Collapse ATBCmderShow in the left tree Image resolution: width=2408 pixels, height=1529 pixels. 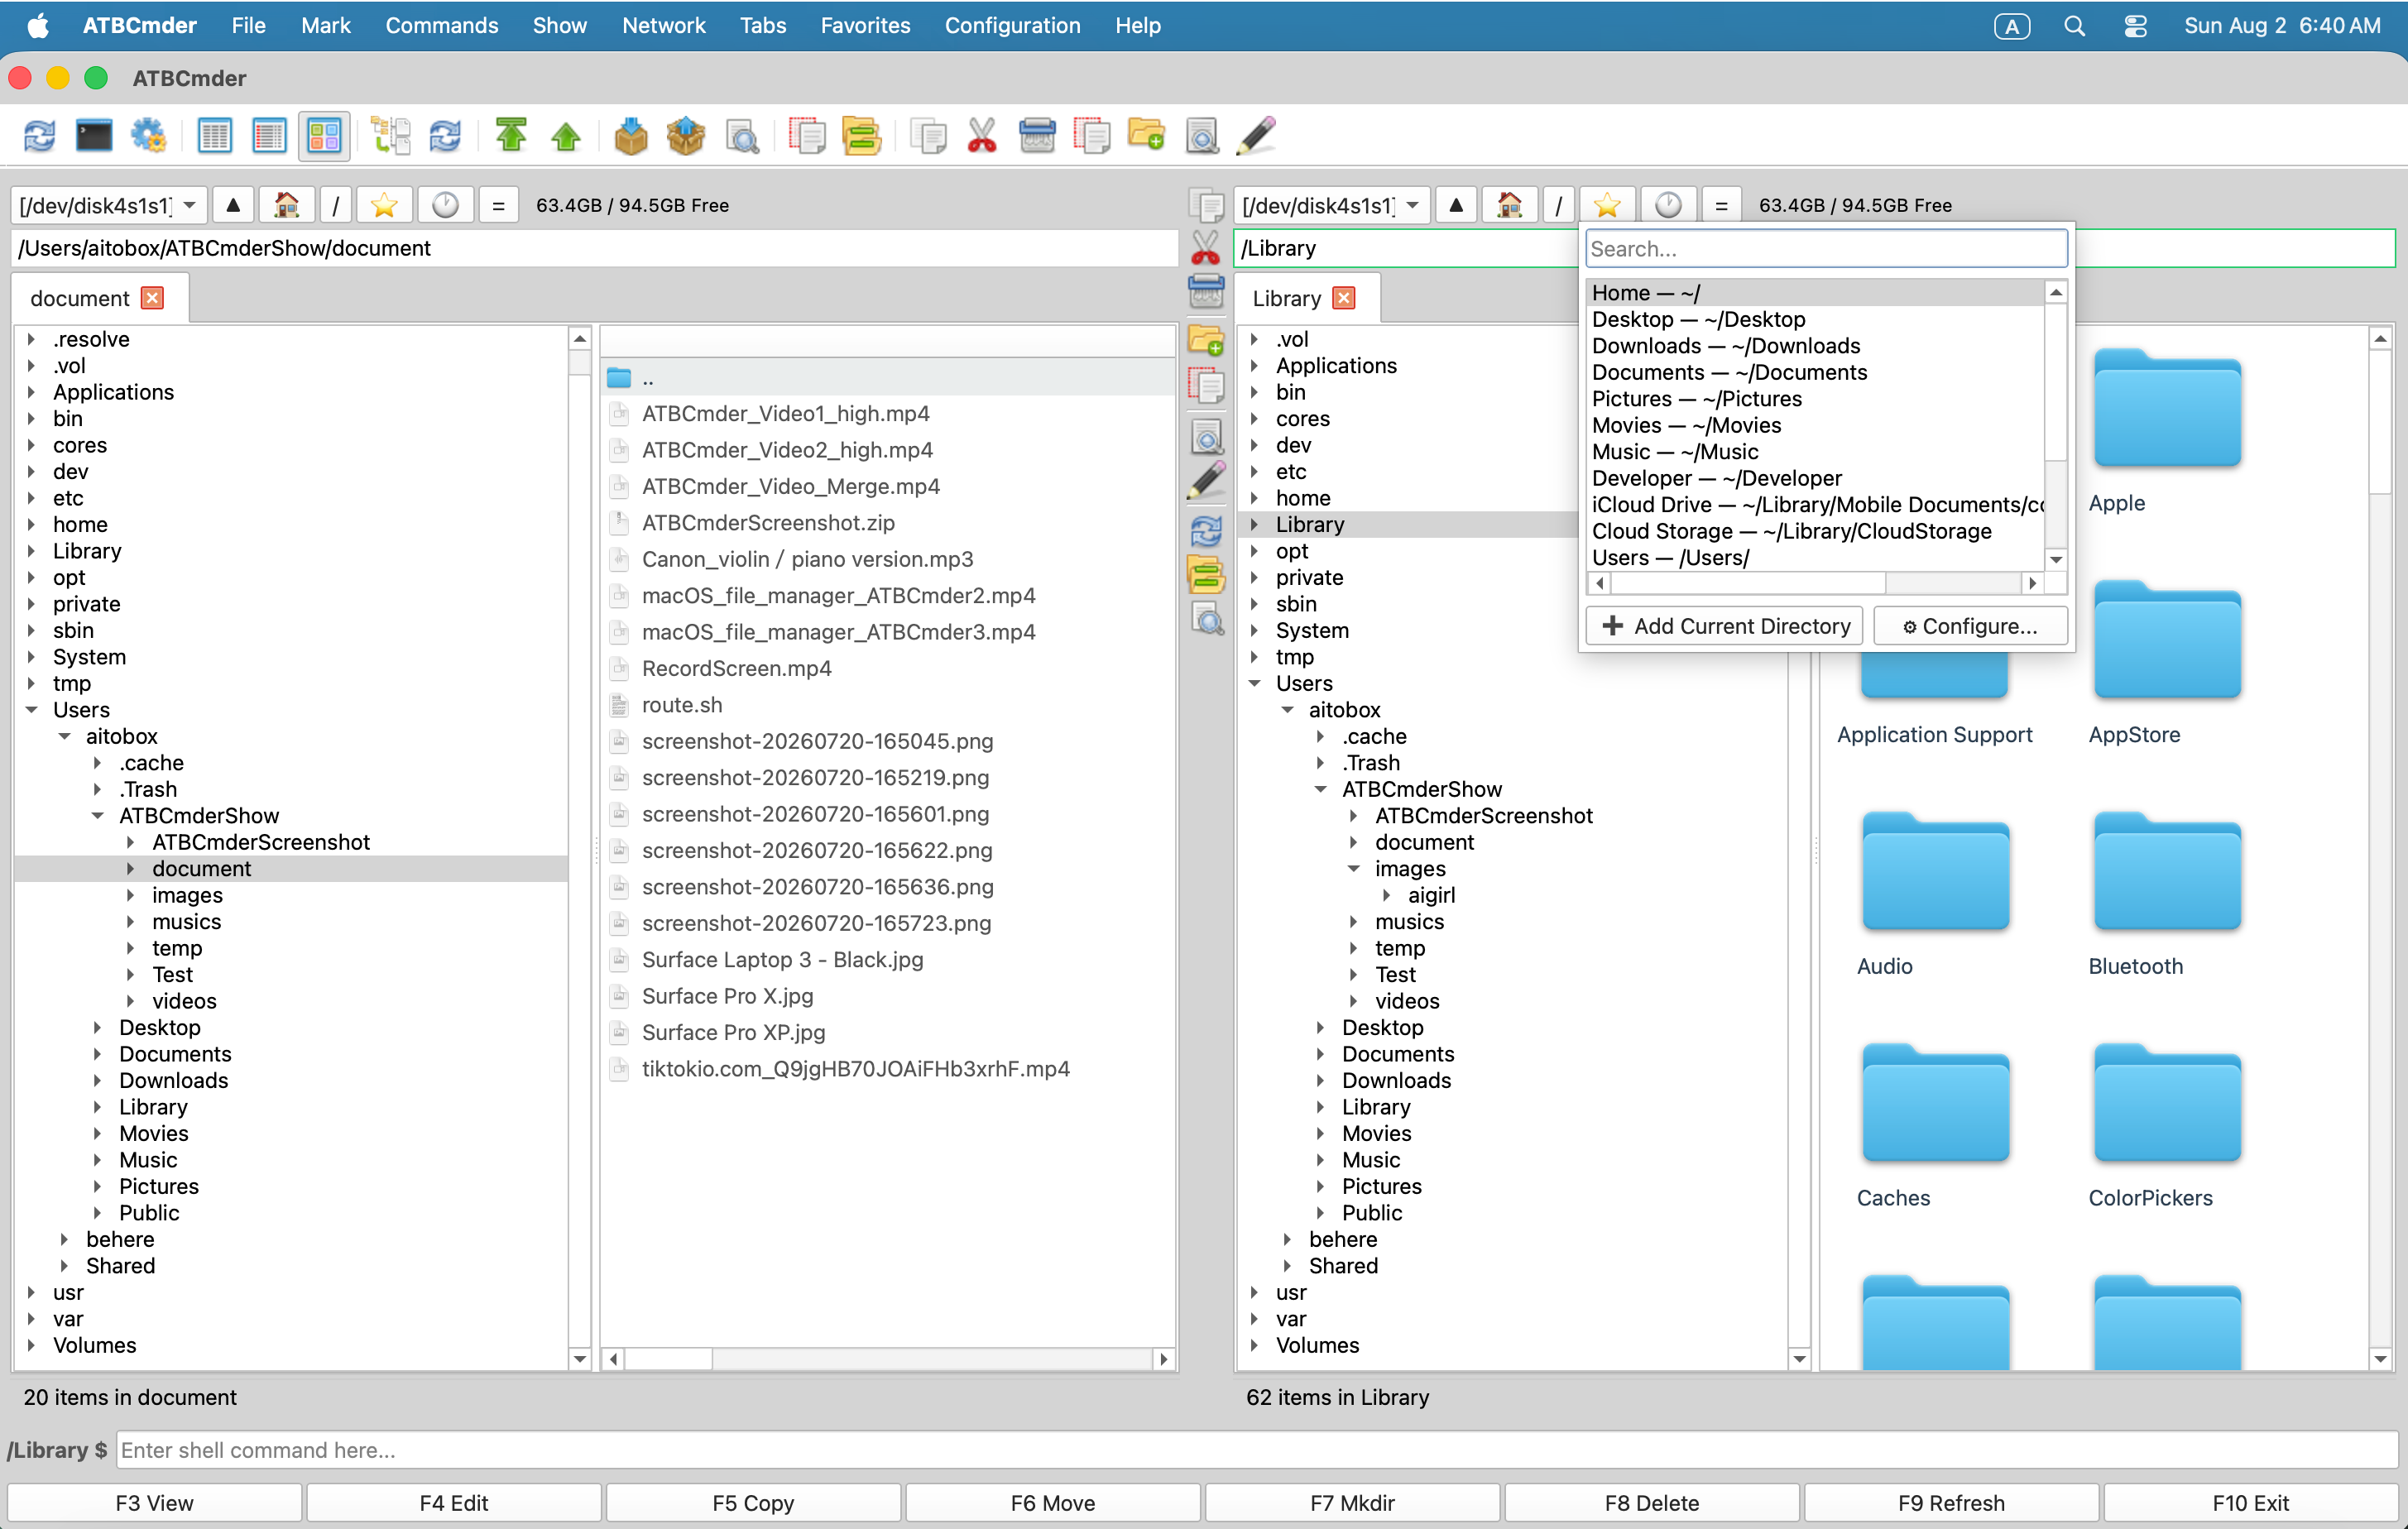[98, 816]
